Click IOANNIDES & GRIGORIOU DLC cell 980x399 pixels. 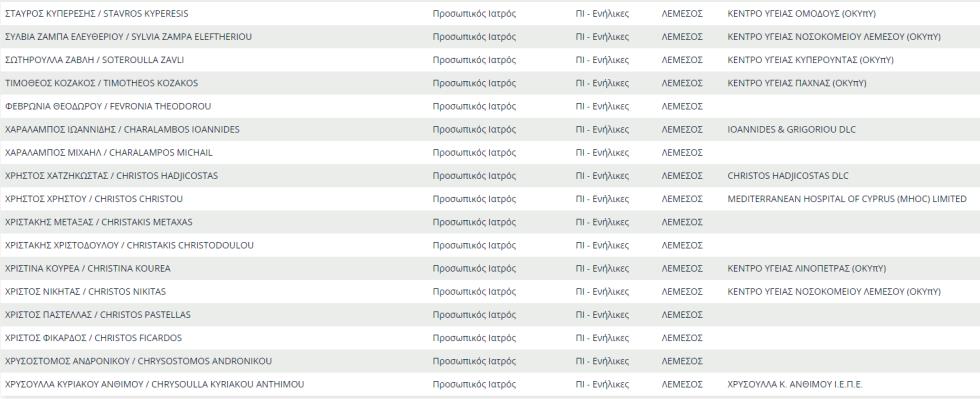pos(791,129)
